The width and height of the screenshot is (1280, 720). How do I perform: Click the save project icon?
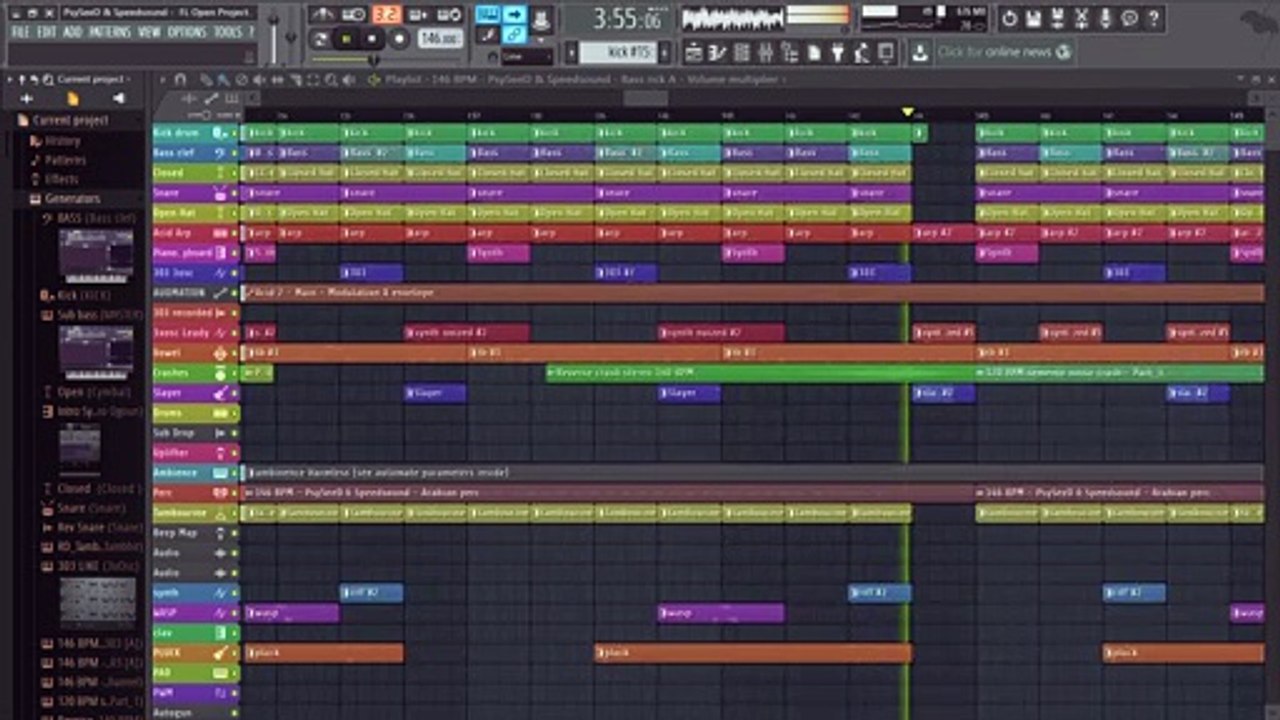tap(1033, 18)
